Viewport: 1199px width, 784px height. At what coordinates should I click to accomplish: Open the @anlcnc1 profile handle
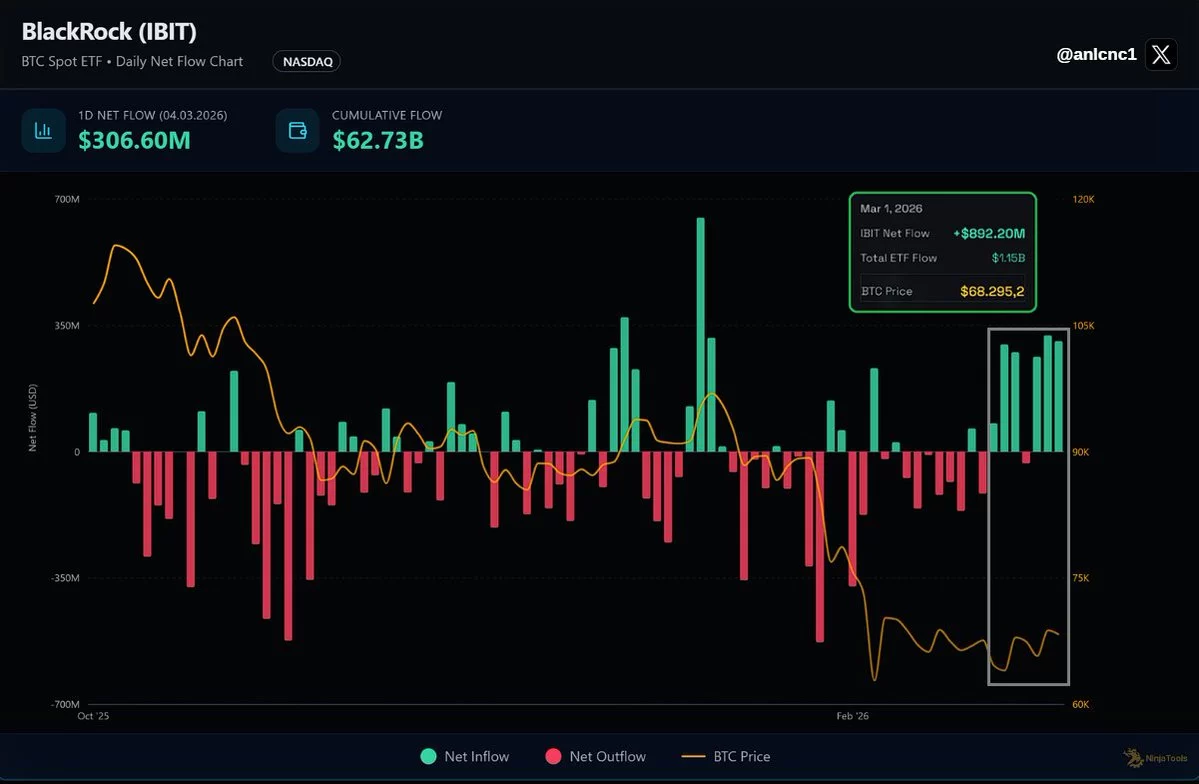pyautogui.click(x=1096, y=55)
